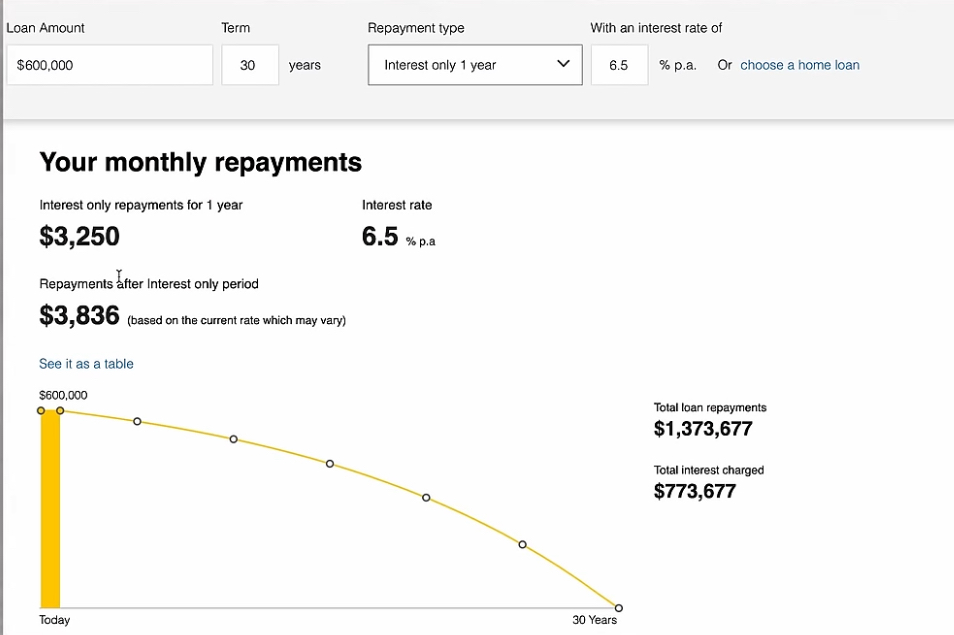Click the Term years input field
The height and width of the screenshot is (635, 954).
pyautogui.click(x=250, y=64)
